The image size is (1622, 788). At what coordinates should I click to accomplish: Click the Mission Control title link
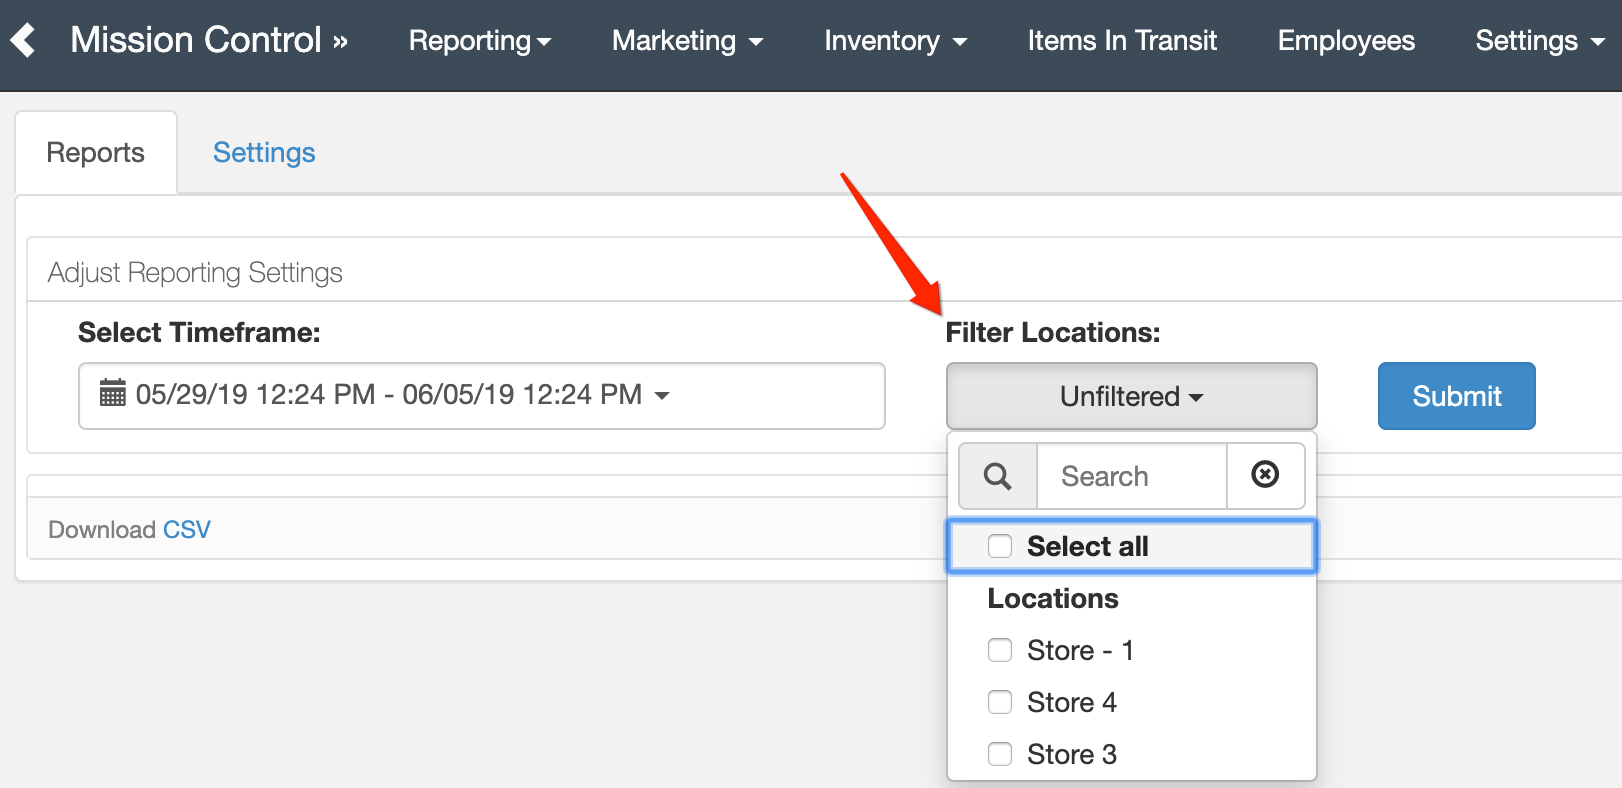tap(209, 40)
